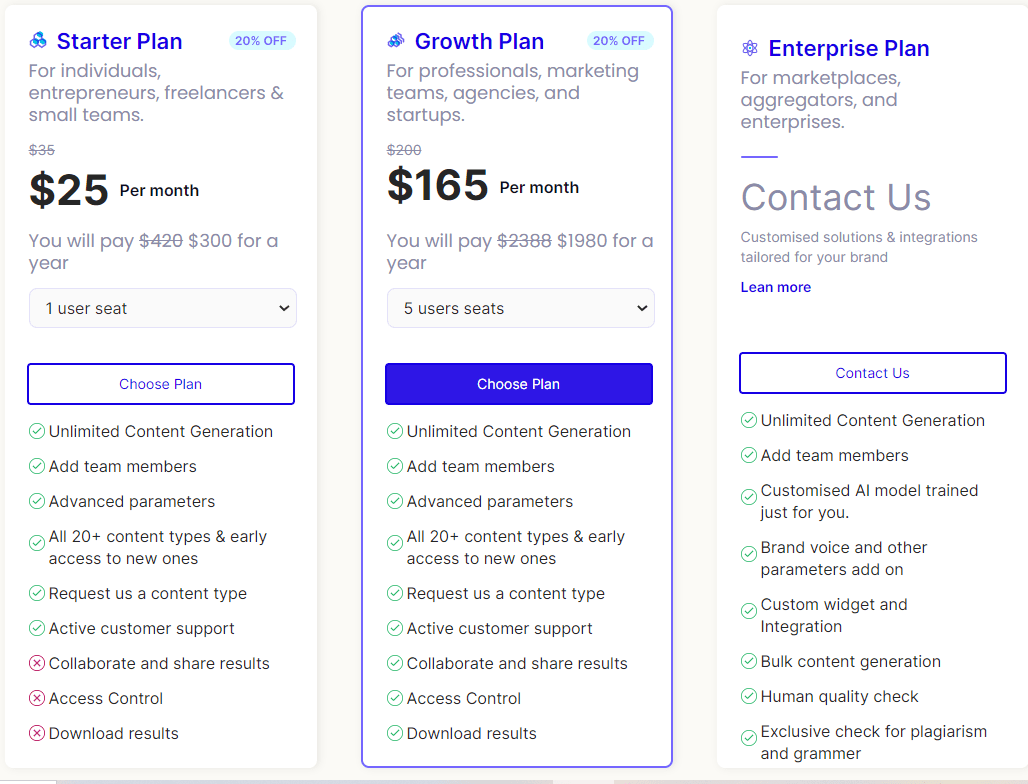Click red X beside Collaborate and share results

[x=37, y=663]
